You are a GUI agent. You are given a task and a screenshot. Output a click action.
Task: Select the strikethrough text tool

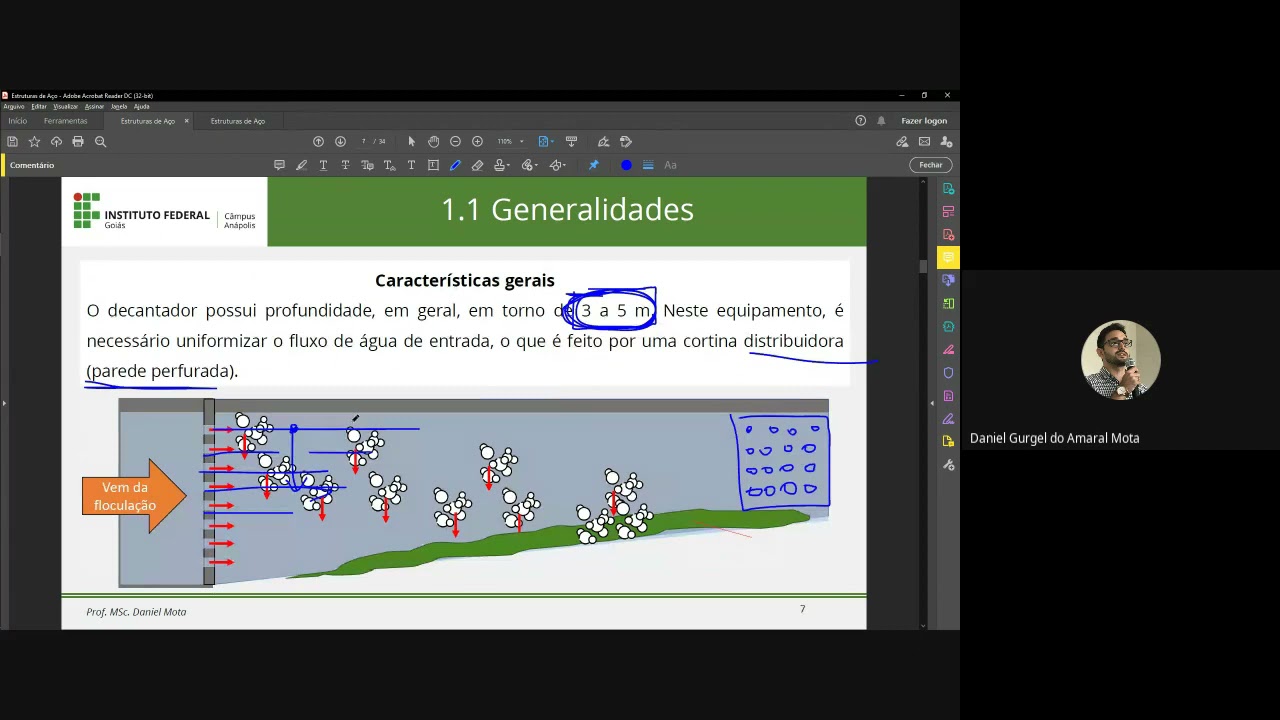coord(345,165)
